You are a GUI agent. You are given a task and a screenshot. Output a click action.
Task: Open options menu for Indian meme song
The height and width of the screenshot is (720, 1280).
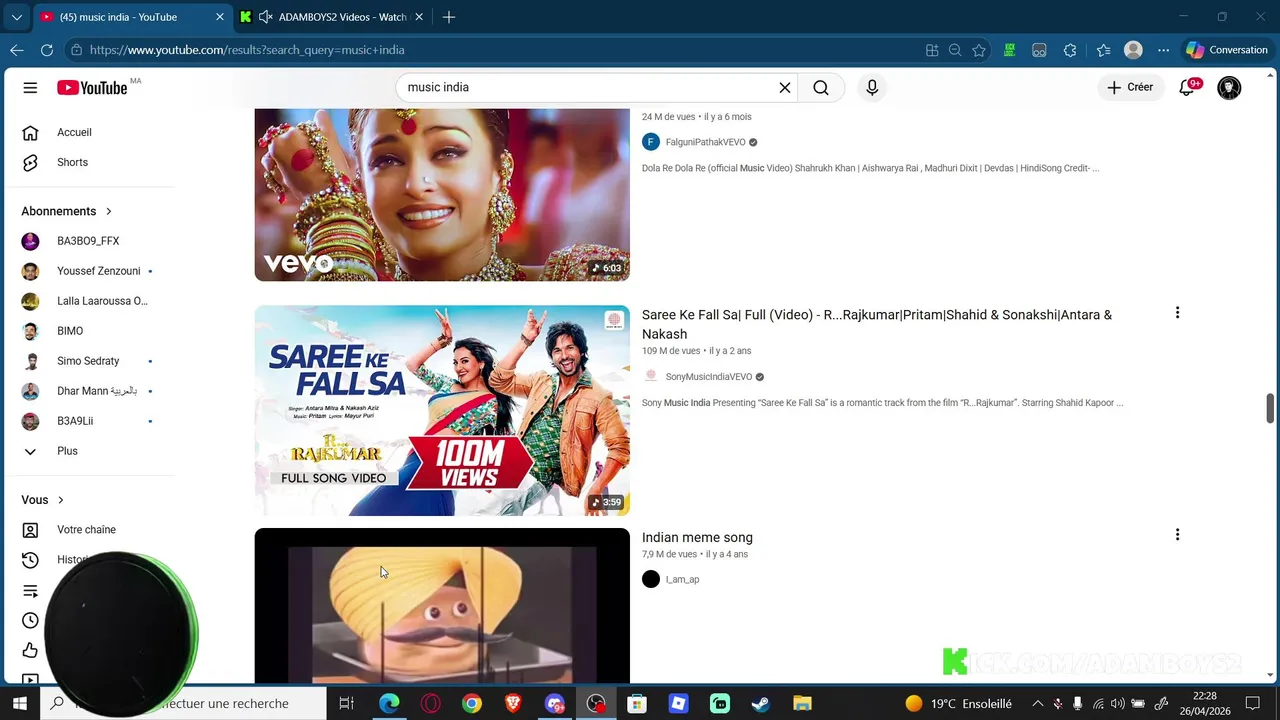1177,535
